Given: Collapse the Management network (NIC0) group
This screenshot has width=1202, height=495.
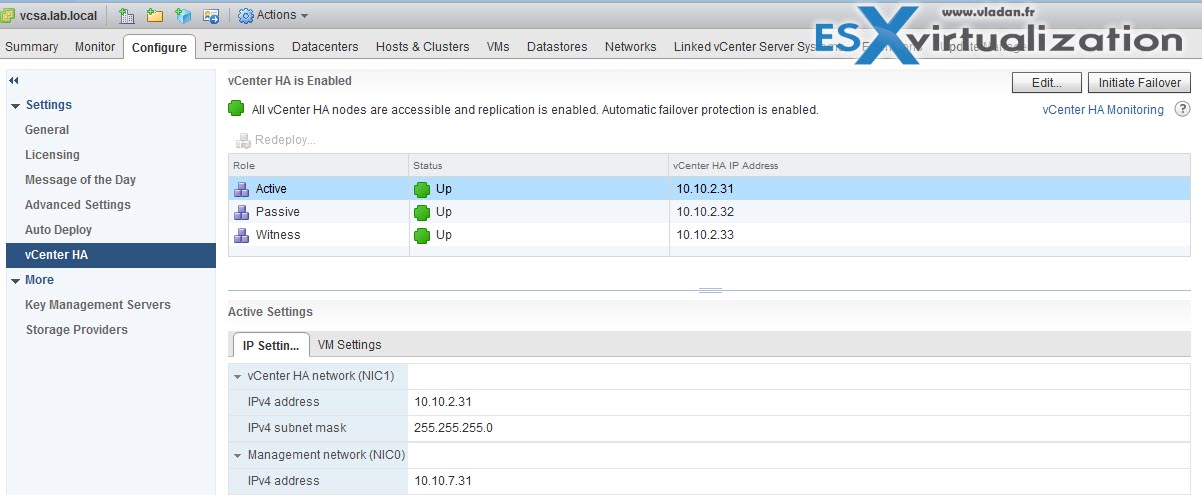Looking at the screenshot, I should (x=238, y=455).
